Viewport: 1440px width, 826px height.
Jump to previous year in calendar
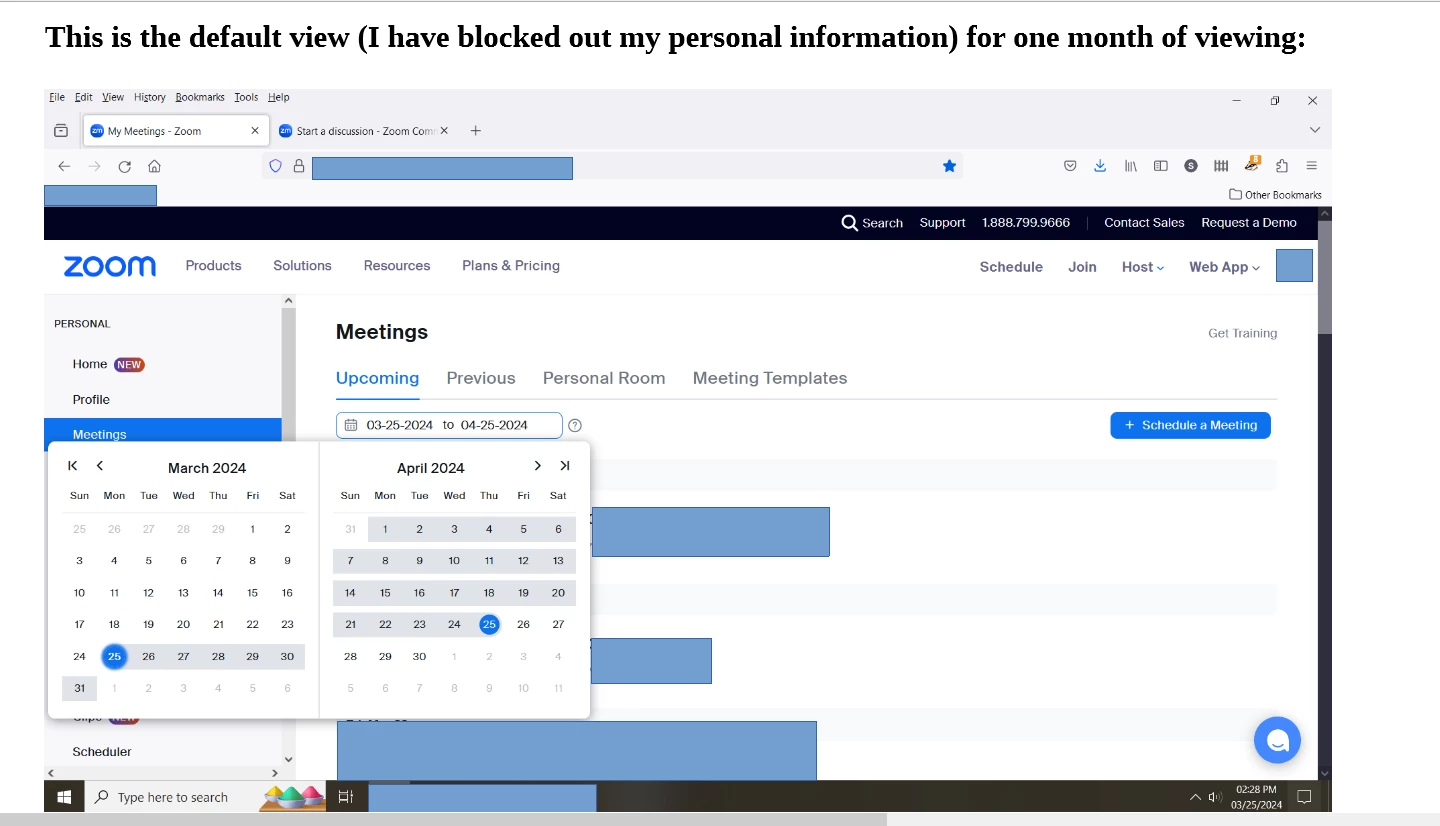coord(73,466)
